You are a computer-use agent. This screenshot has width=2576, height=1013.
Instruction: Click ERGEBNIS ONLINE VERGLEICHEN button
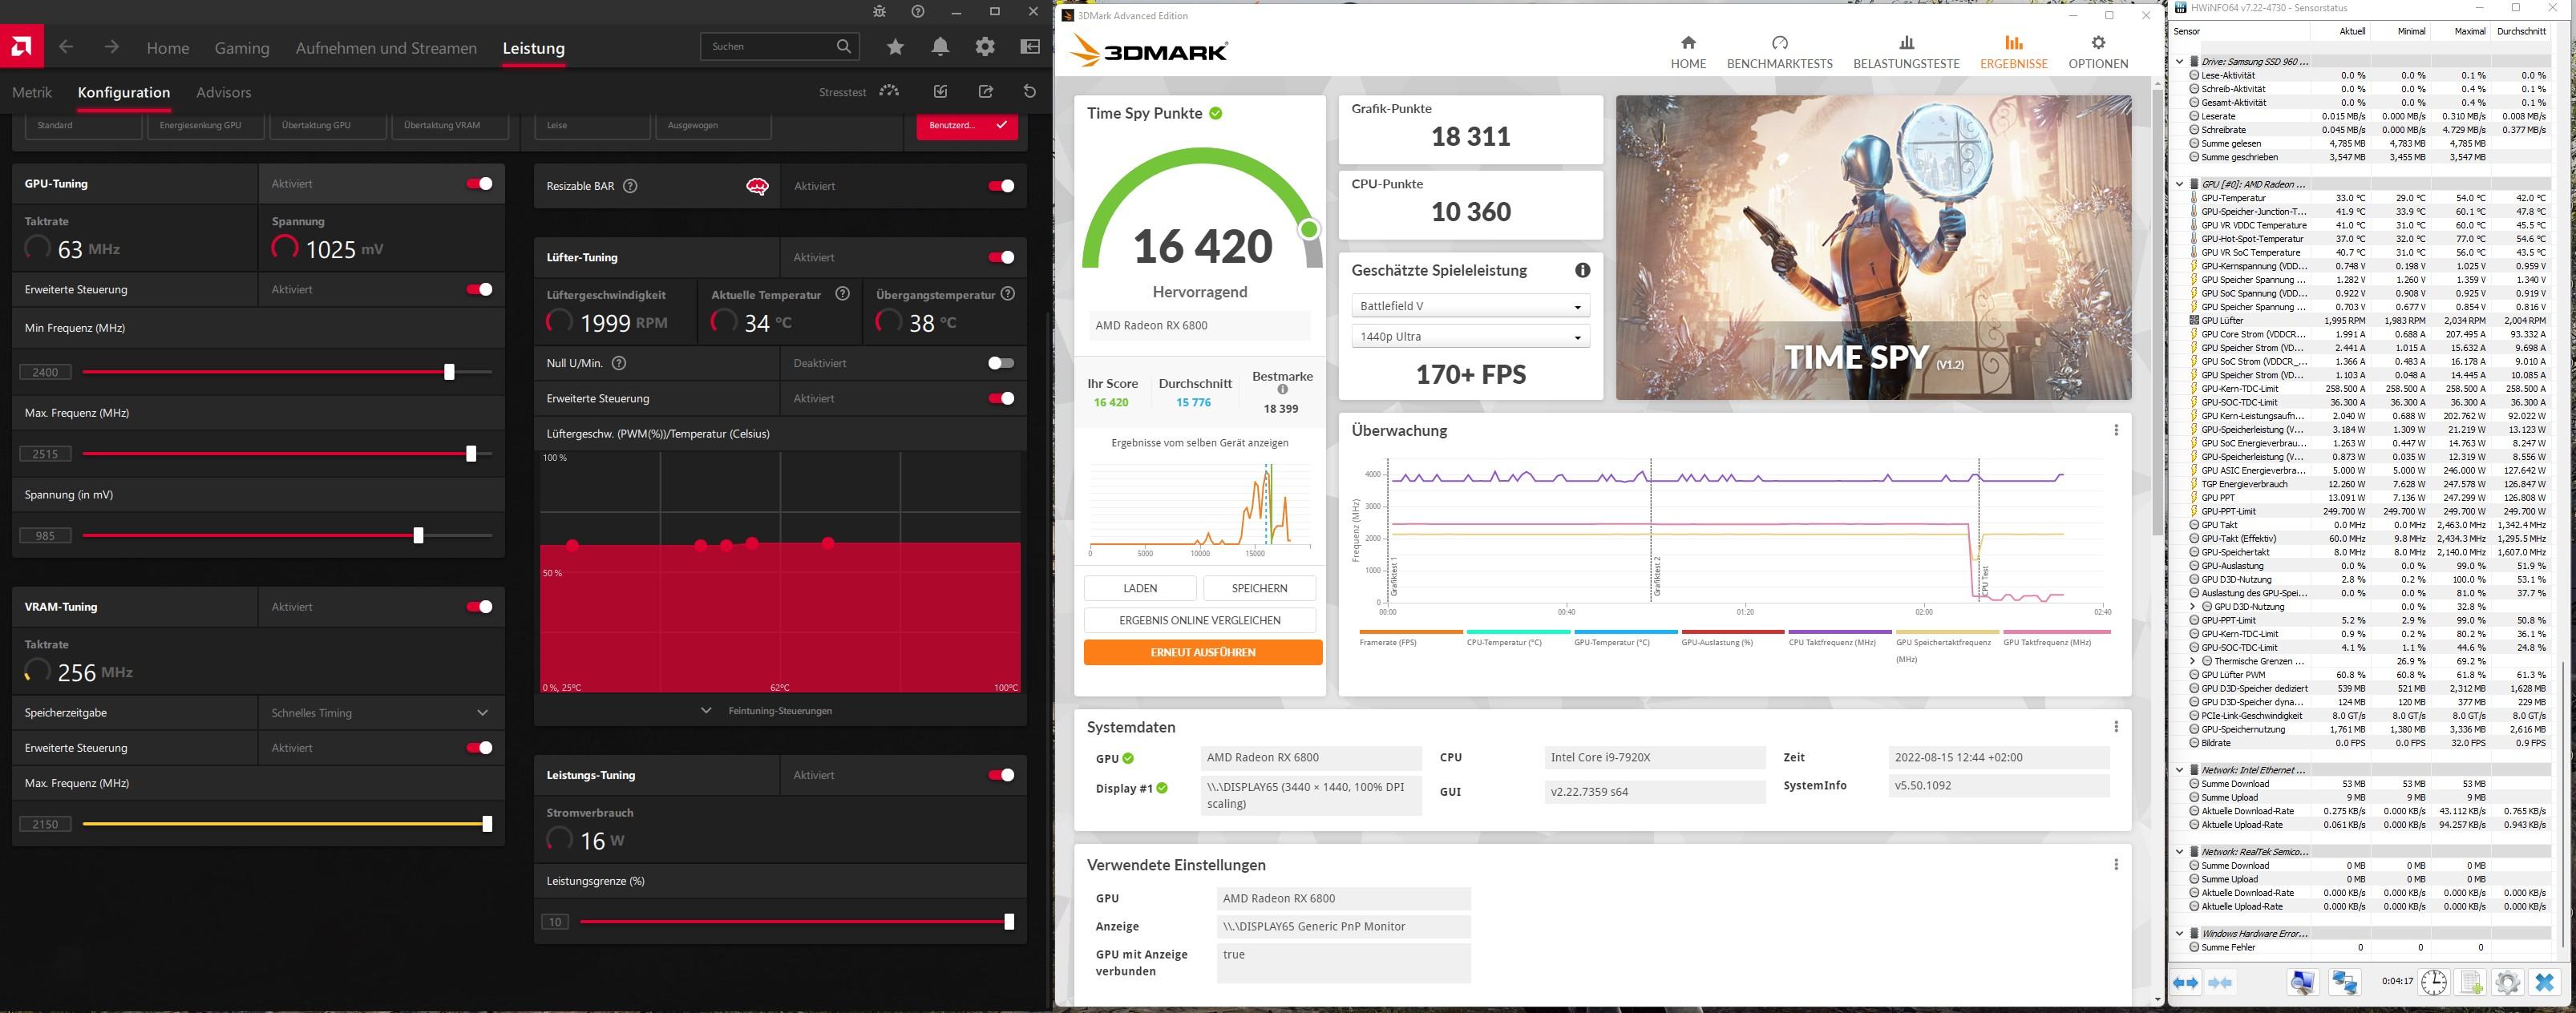click(x=1200, y=620)
